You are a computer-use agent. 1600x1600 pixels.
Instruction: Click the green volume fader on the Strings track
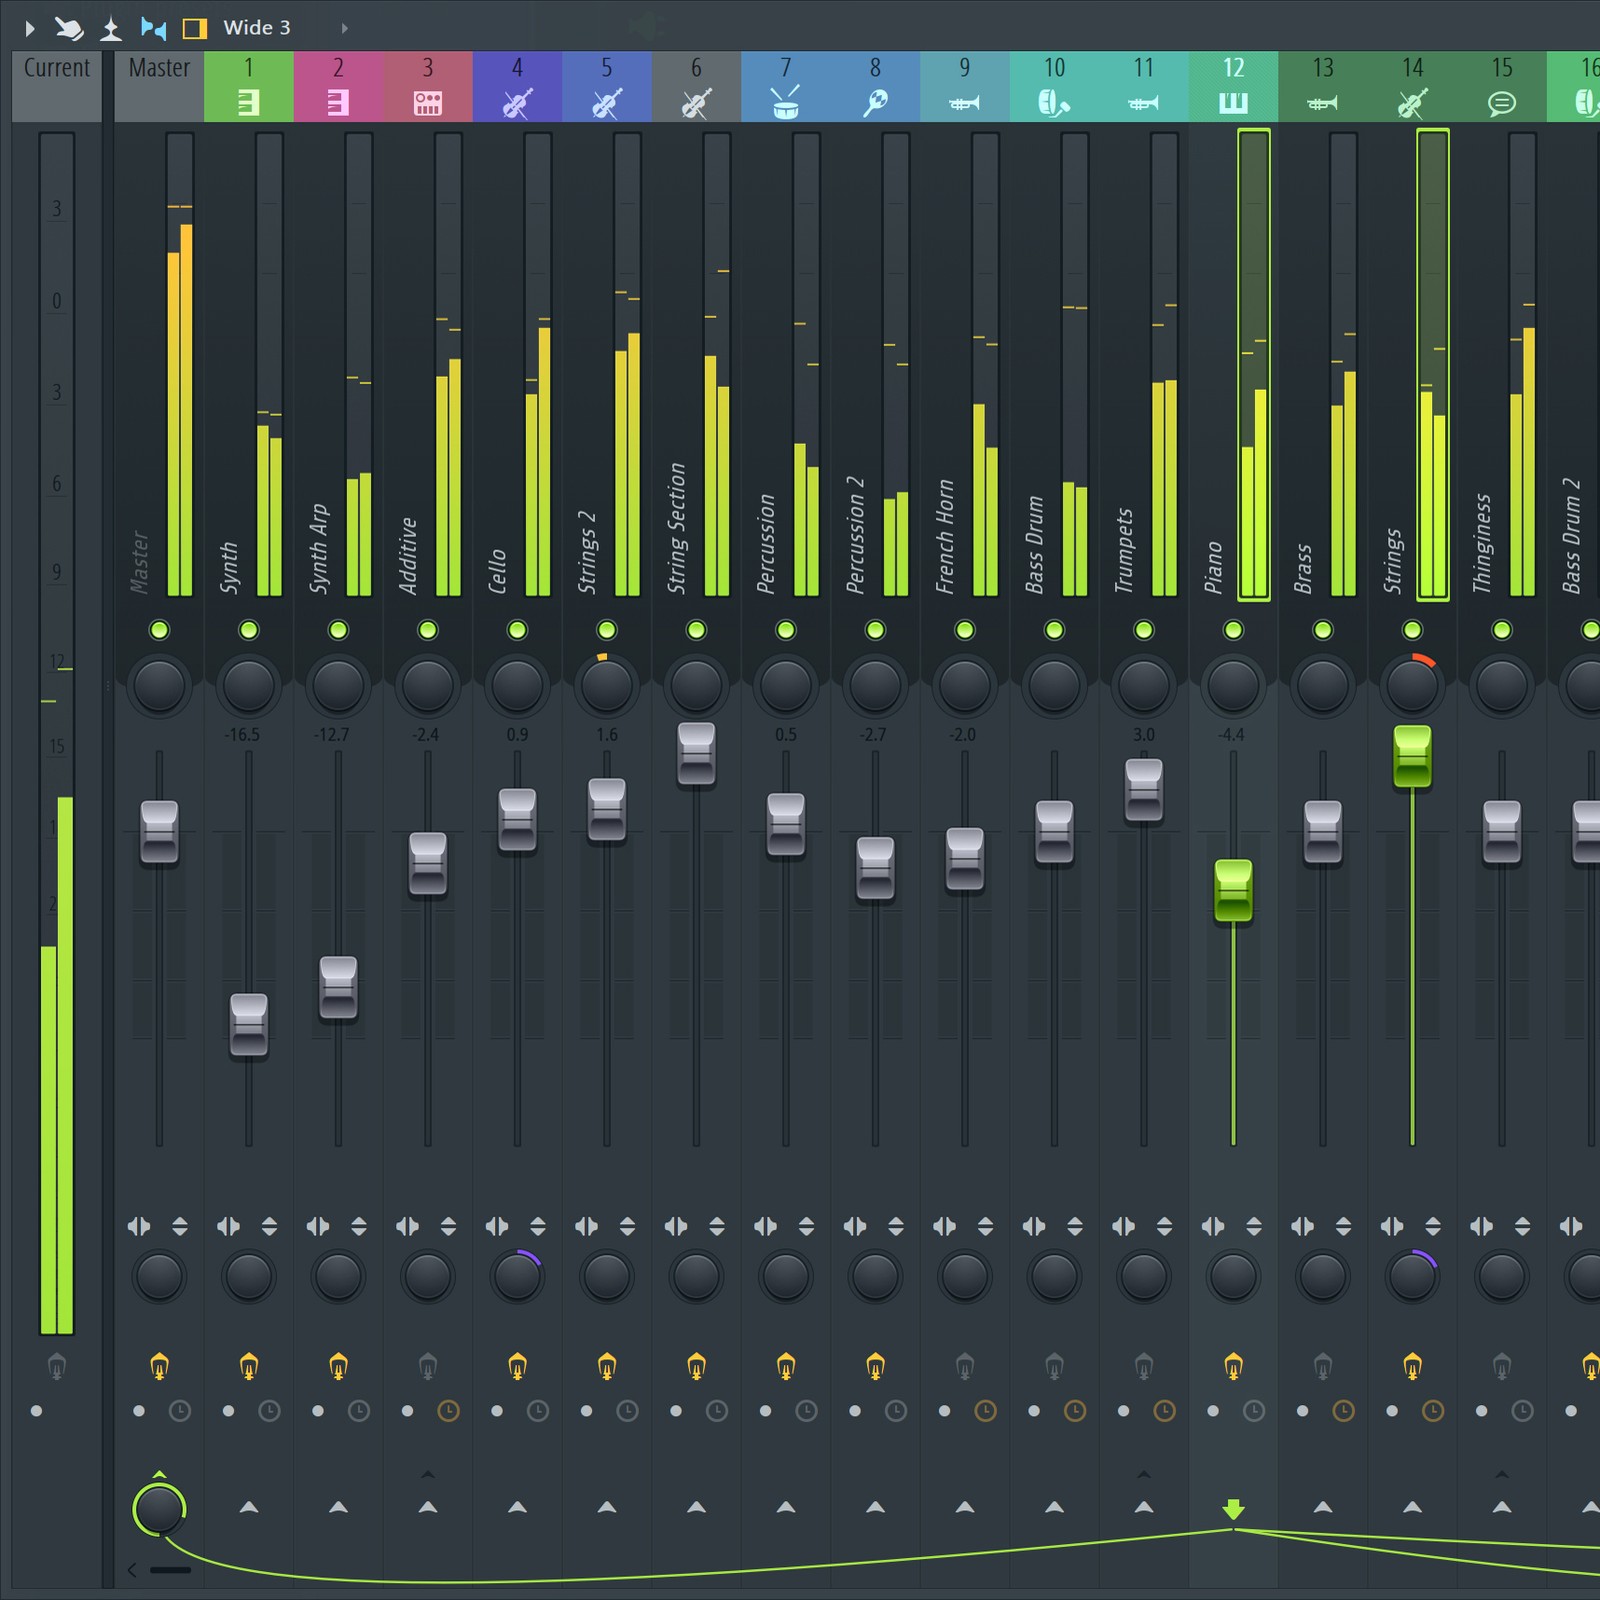[1412, 757]
